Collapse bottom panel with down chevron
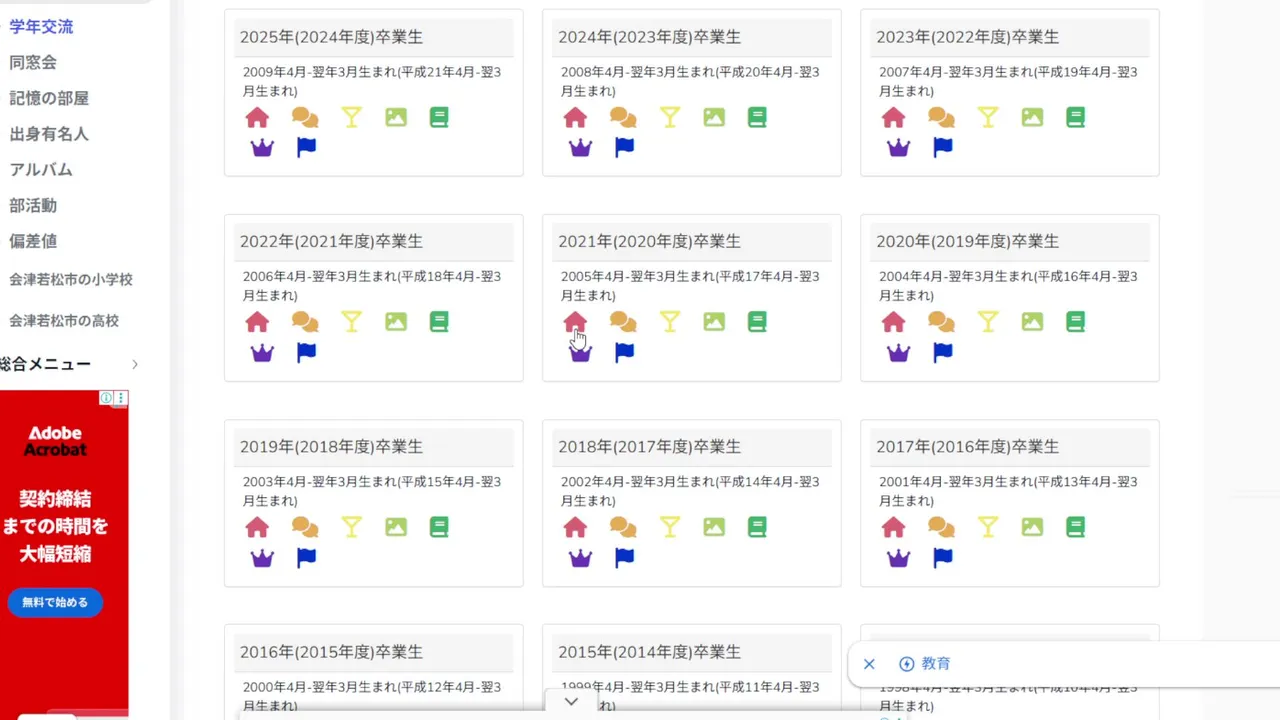Image resolution: width=1280 pixels, height=720 pixels. click(571, 702)
